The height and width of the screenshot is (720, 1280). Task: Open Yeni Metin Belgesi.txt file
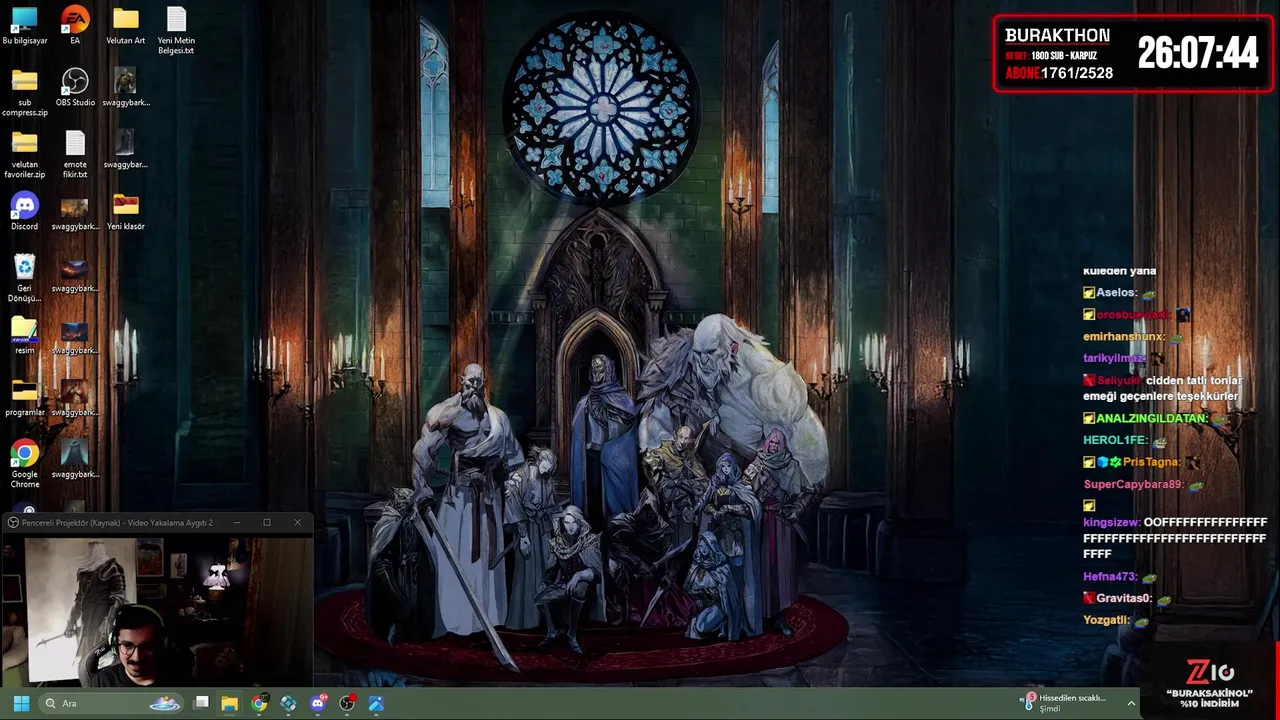[x=176, y=30]
